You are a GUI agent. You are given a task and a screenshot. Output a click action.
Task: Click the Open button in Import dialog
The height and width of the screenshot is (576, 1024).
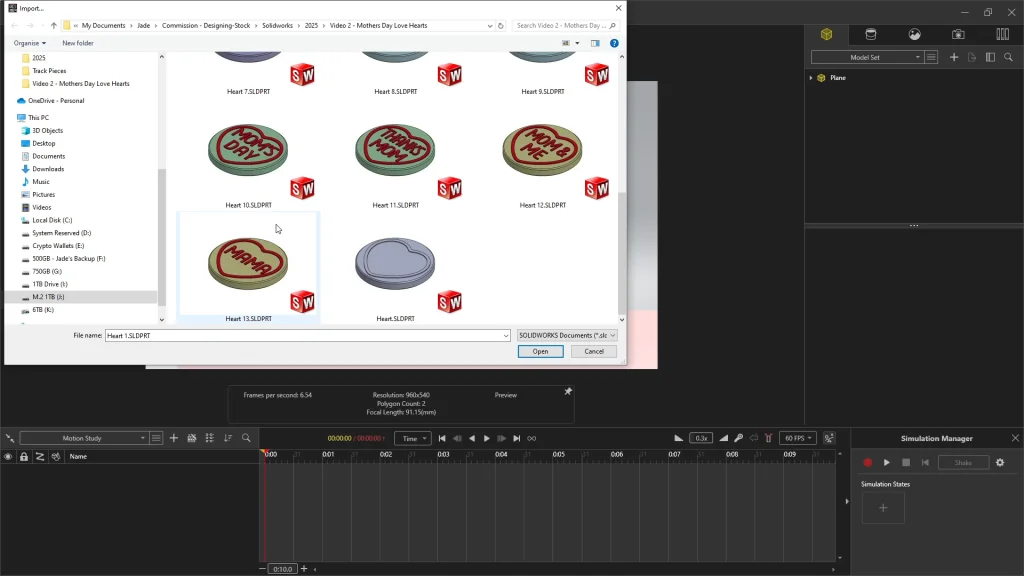pos(540,351)
